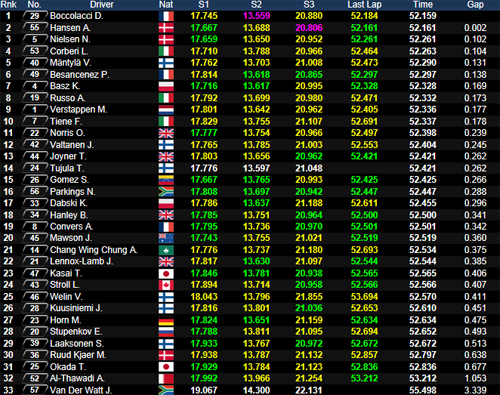Click Lennox-Lamb J. driver name
Viewport: 500px width, 395px height.
(x=81, y=261)
